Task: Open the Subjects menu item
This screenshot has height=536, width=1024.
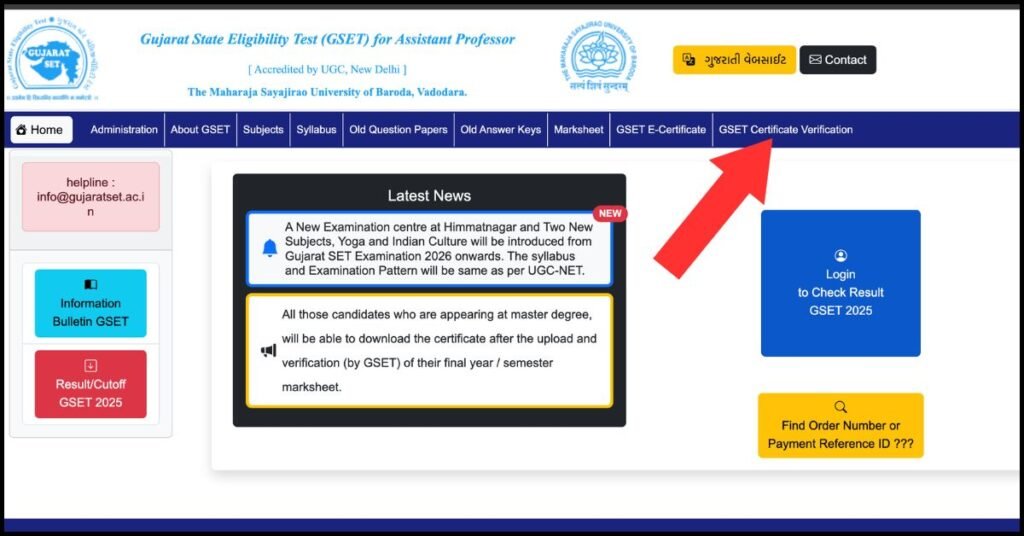Action: [263, 130]
